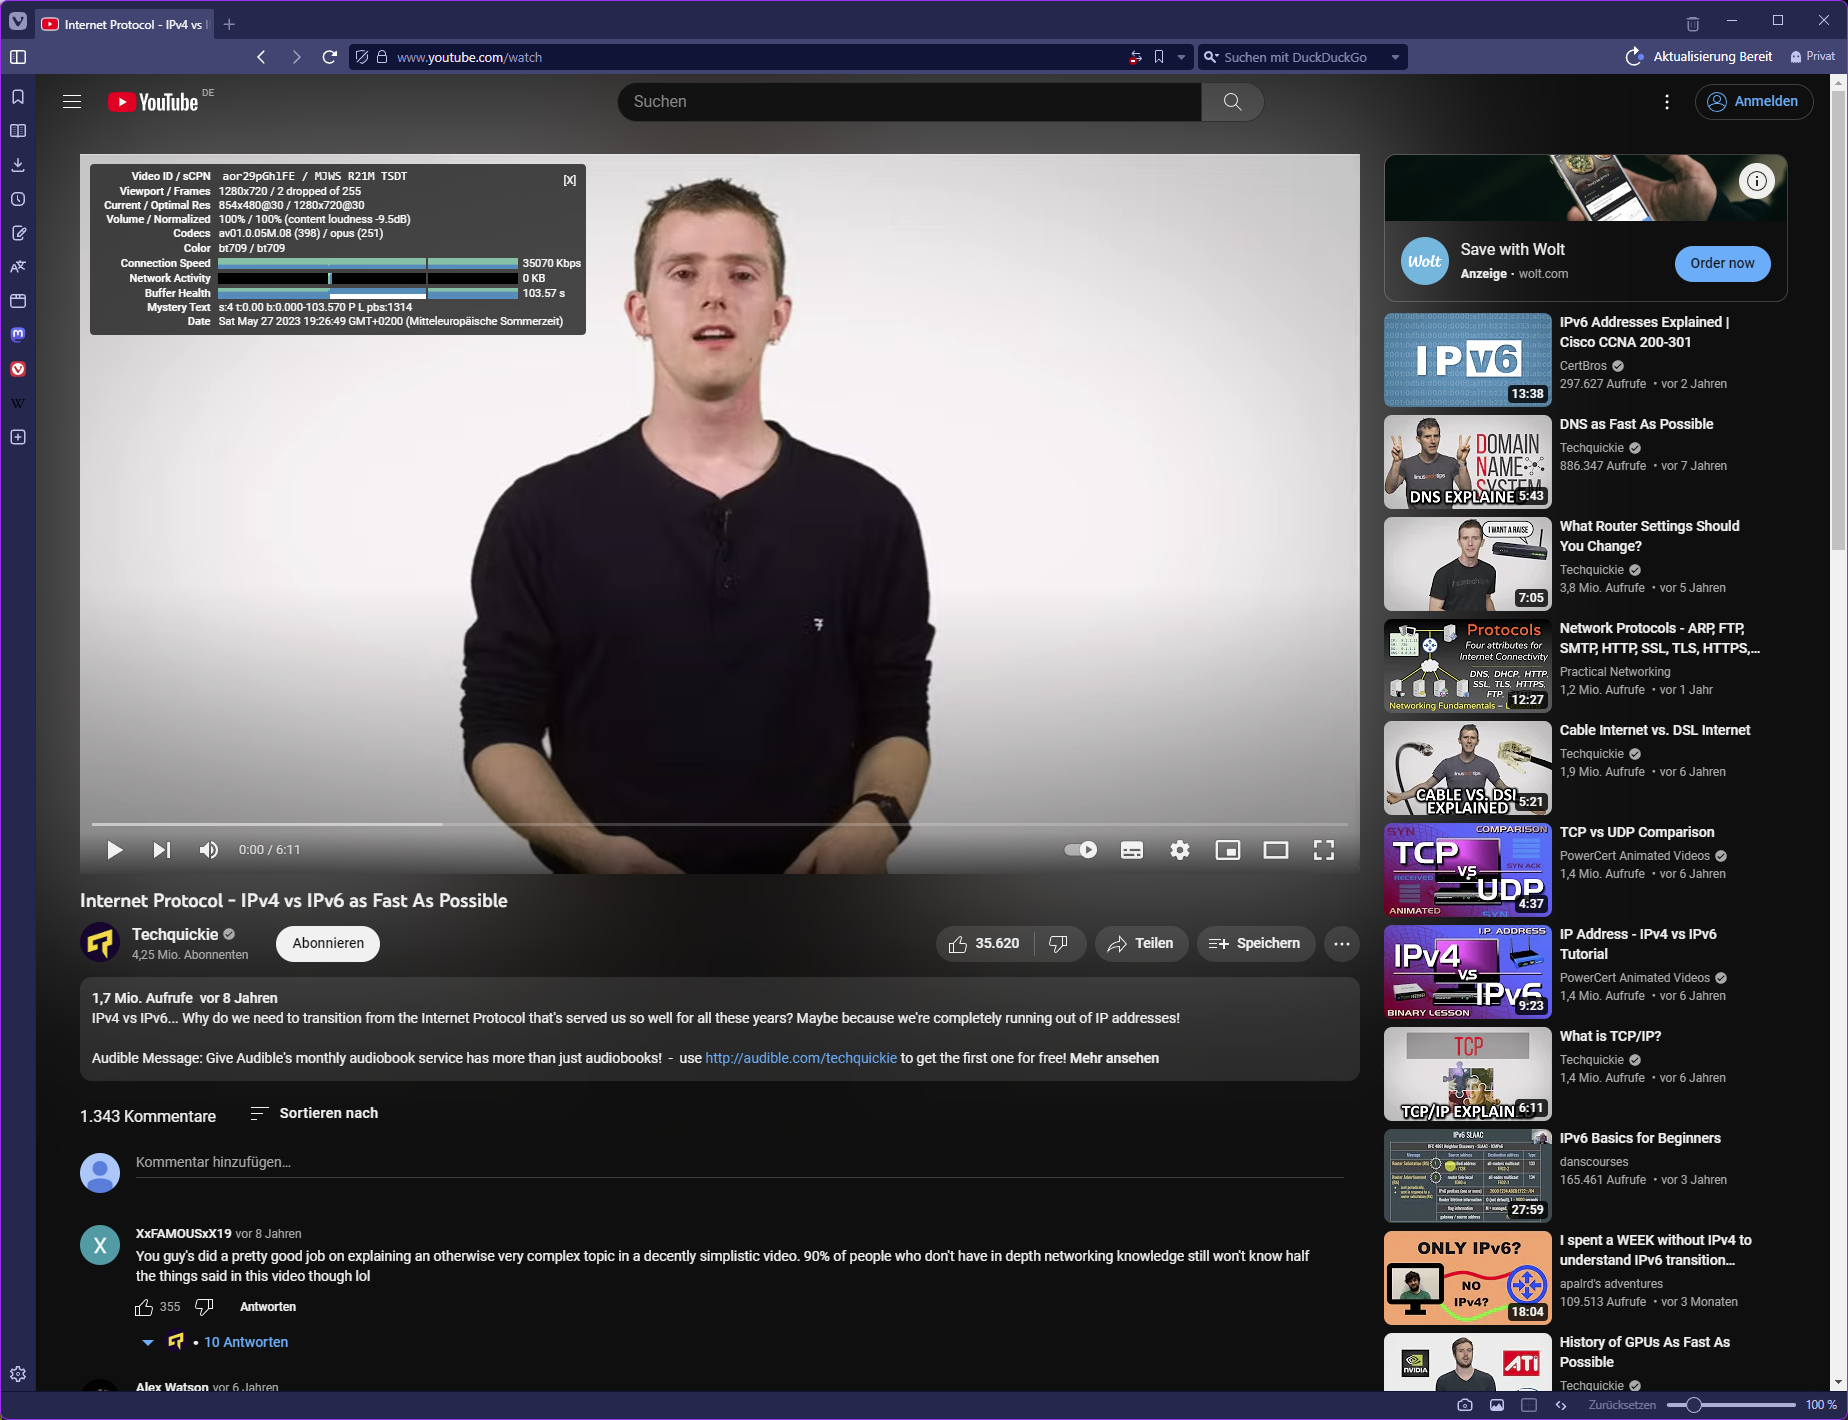Open Vivaldi settings gear

18,1375
